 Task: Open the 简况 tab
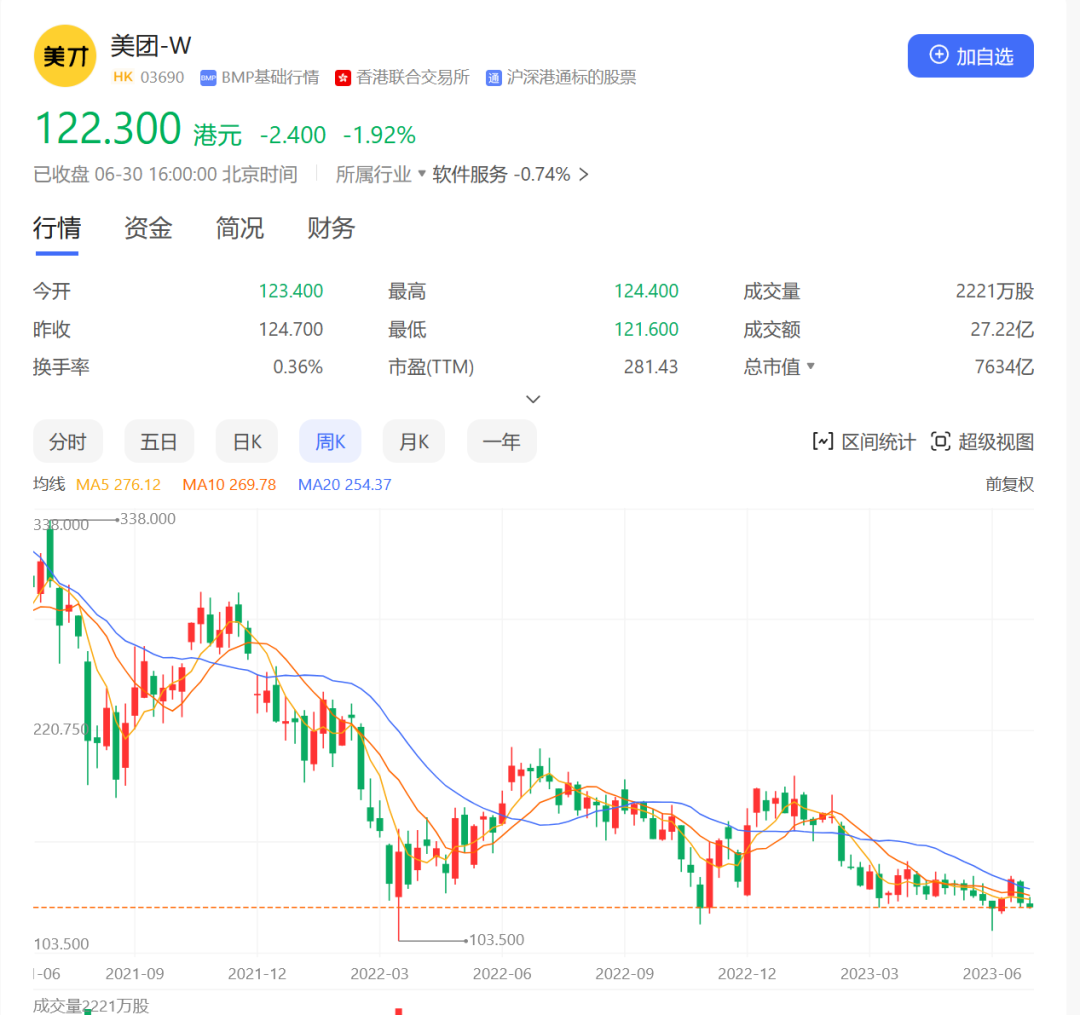pyautogui.click(x=240, y=229)
